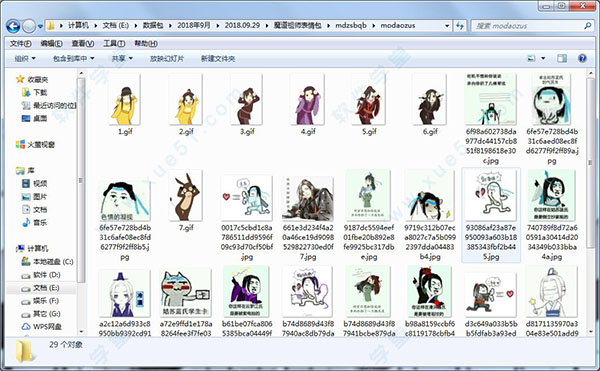Image resolution: width=600 pixels, height=371 pixels.
Task: Open the 查看(V) menu
Action: 83,44
